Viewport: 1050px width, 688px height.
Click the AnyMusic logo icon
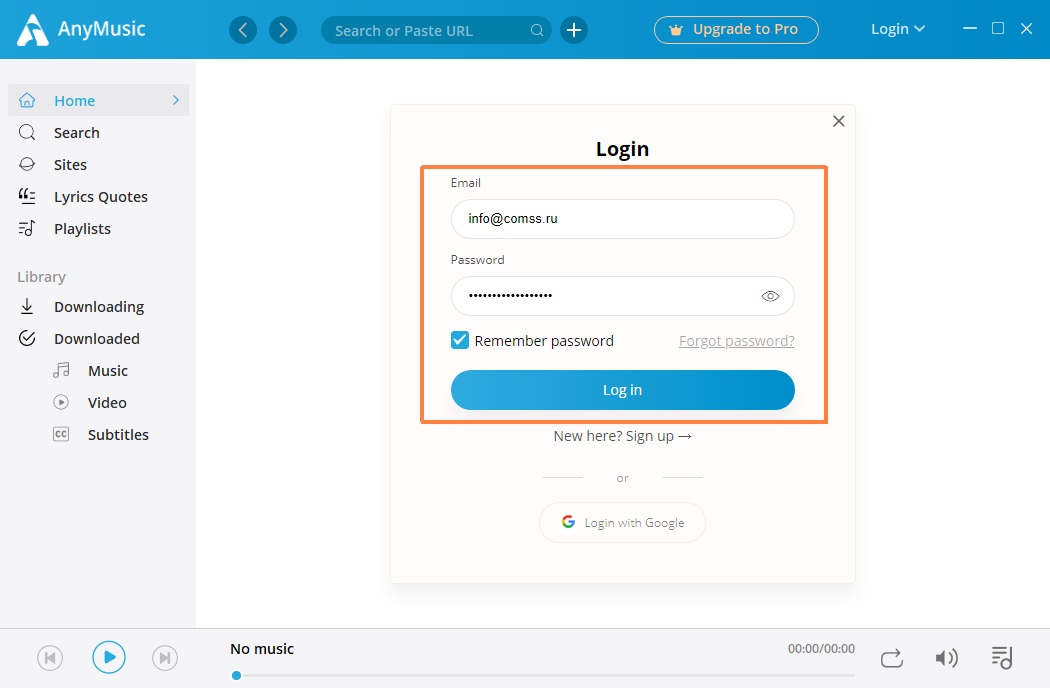32,29
